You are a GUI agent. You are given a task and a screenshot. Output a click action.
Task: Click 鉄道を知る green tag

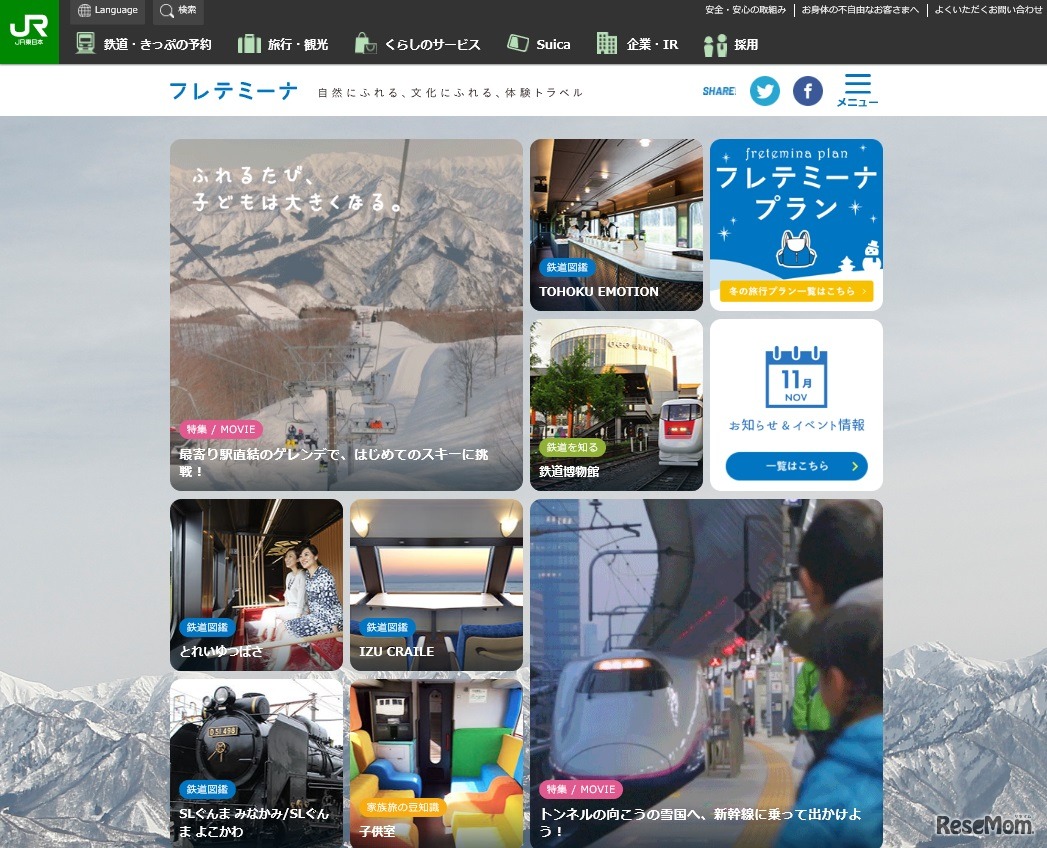[x=572, y=447]
